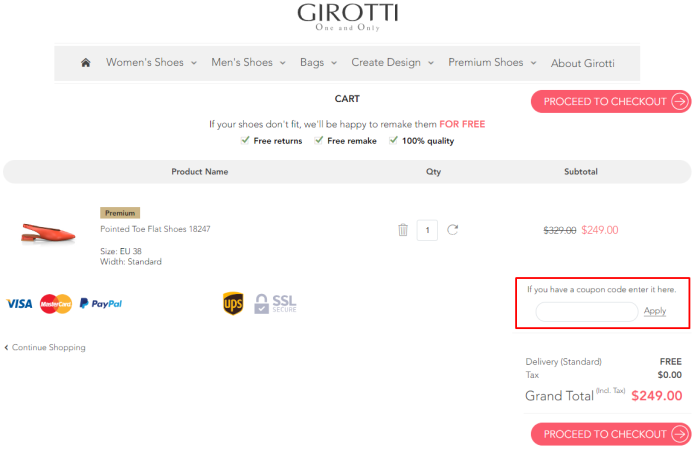Open the Men's Shoes menu
Image resolution: width=700 pixels, height=451 pixels.
coord(242,63)
